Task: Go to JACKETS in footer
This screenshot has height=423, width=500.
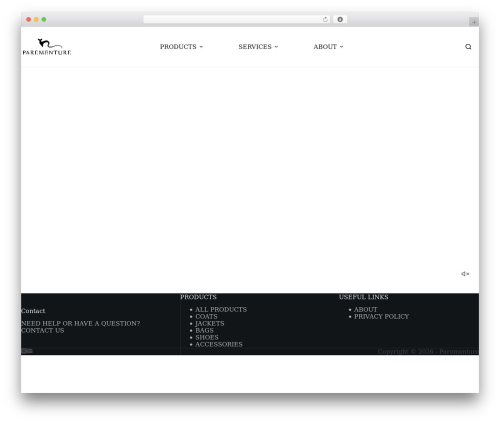Action: tap(210, 324)
